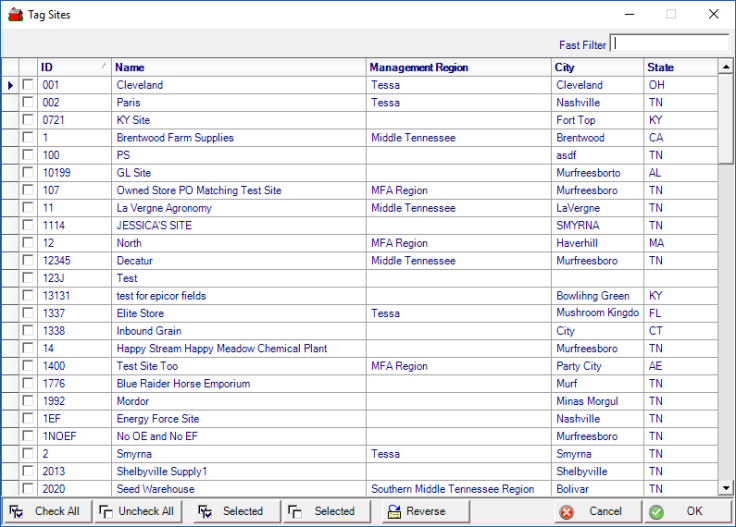Sort by the ID column header
This screenshot has height=527, width=736.
74,68
